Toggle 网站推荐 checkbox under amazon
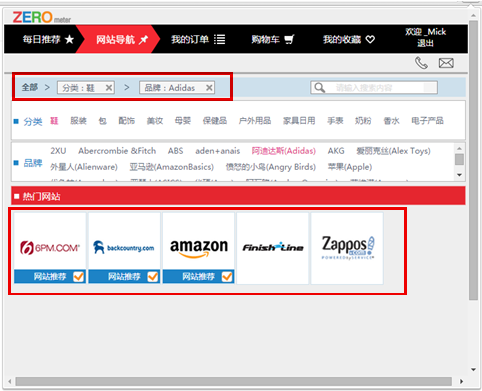Screen dimensions: 482x391 click(227, 276)
